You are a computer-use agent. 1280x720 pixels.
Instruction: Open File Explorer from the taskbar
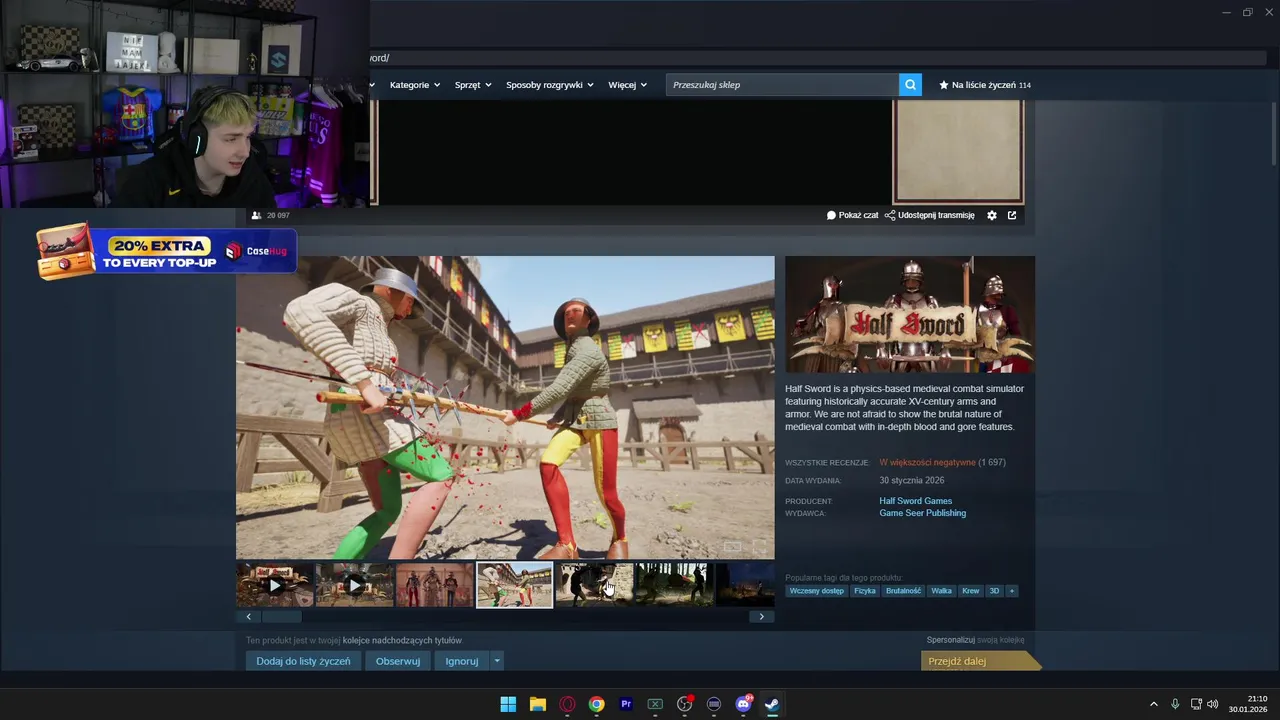(x=537, y=704)
